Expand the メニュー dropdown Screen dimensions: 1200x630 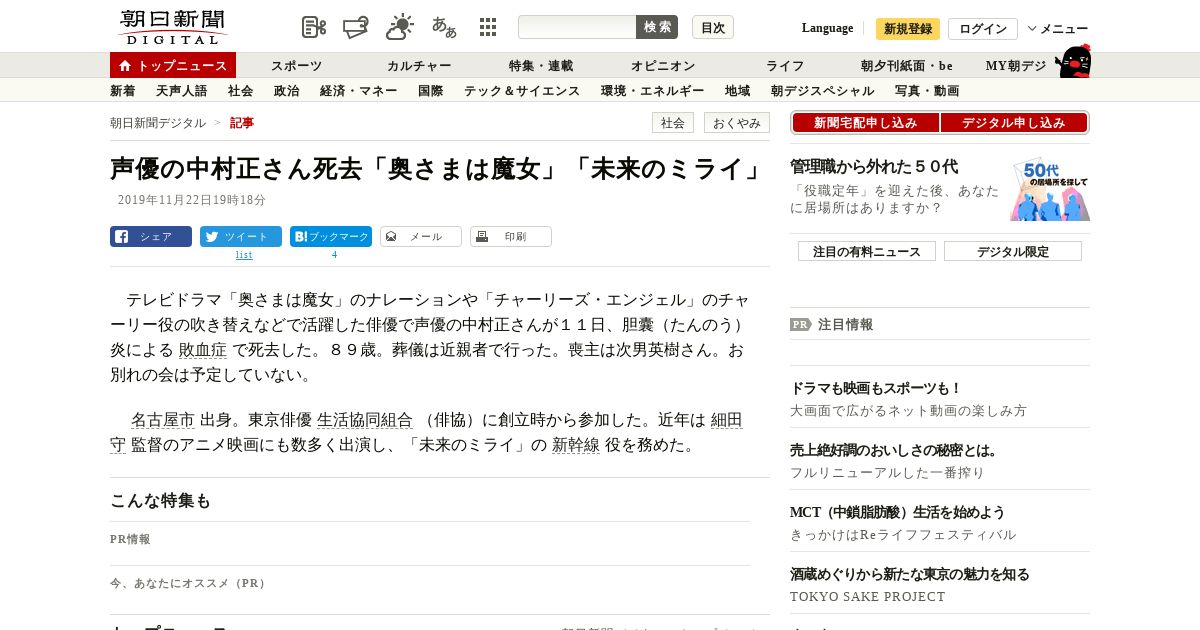point(1058,29)
